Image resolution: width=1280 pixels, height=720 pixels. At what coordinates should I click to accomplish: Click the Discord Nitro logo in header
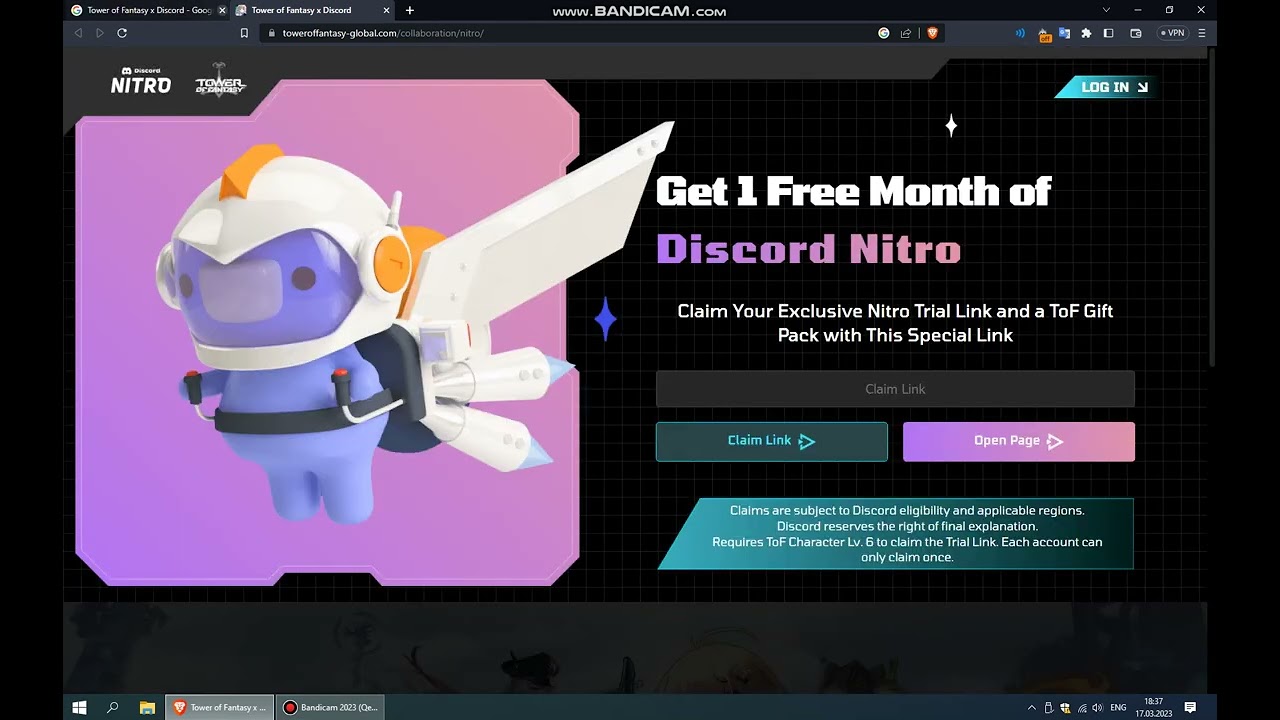(141, 82)
